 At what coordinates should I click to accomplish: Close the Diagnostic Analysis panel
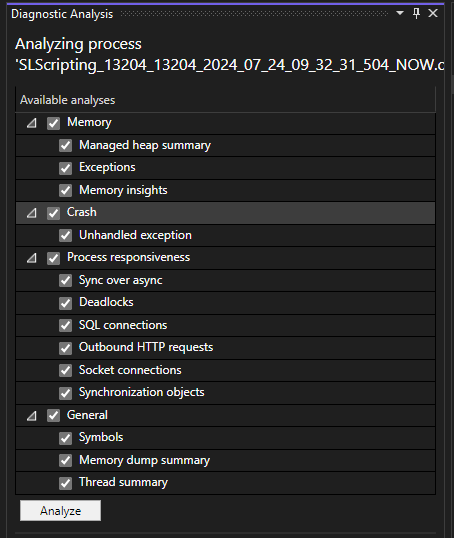433,13
